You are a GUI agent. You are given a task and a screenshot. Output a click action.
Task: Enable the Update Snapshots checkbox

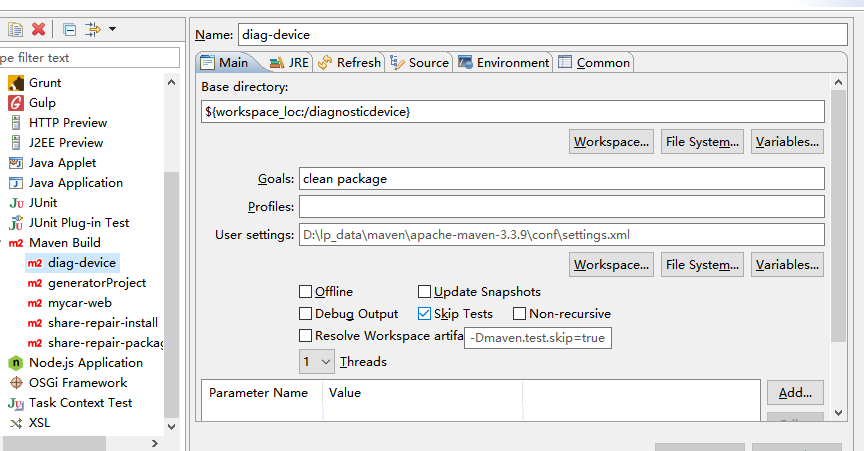click(x=424, y=291)
